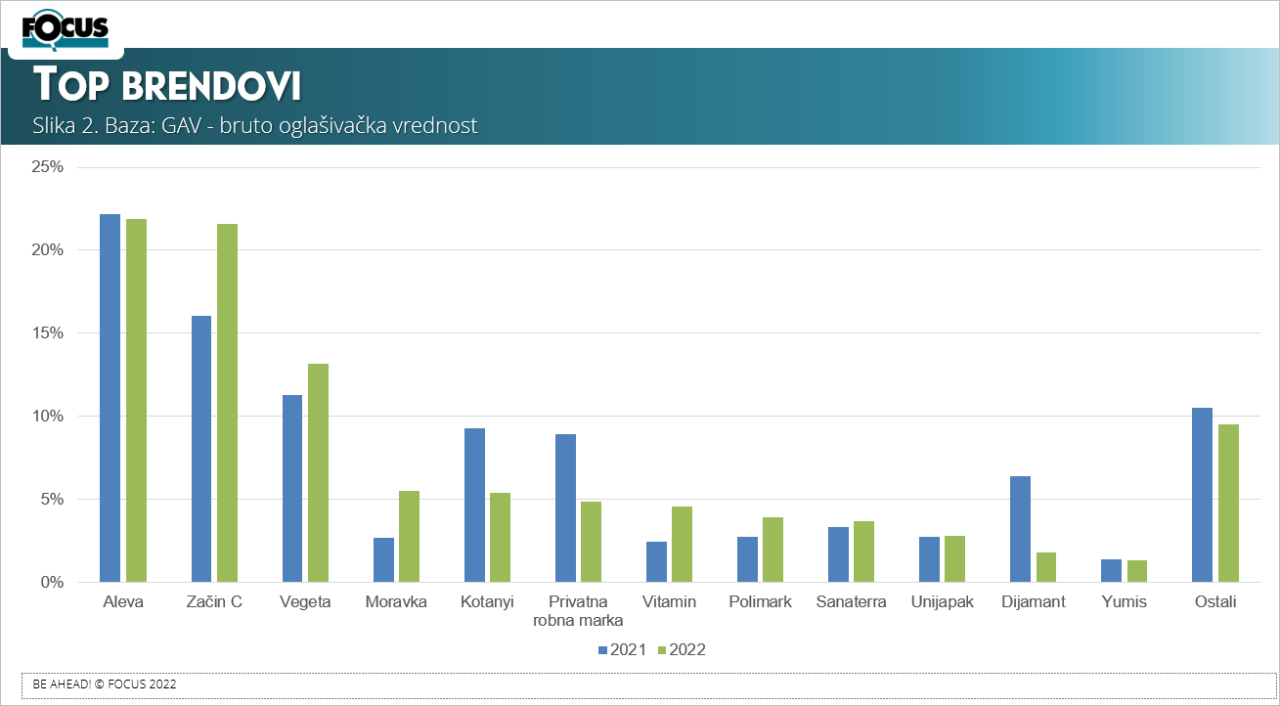
Task: Select the 'Unijapak' category label
Action: tap(942, 602)
